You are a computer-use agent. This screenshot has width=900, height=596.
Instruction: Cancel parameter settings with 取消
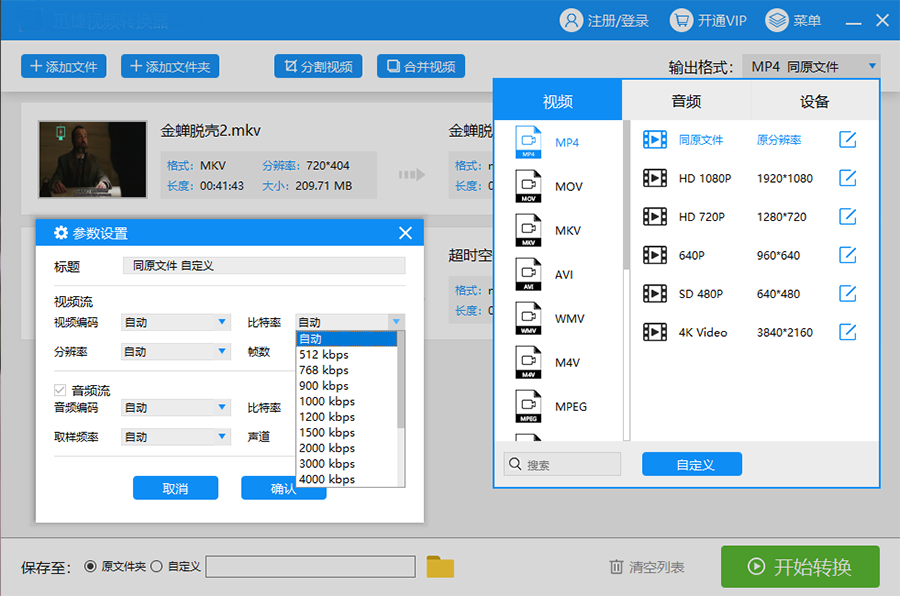click(x=176, y=488)
